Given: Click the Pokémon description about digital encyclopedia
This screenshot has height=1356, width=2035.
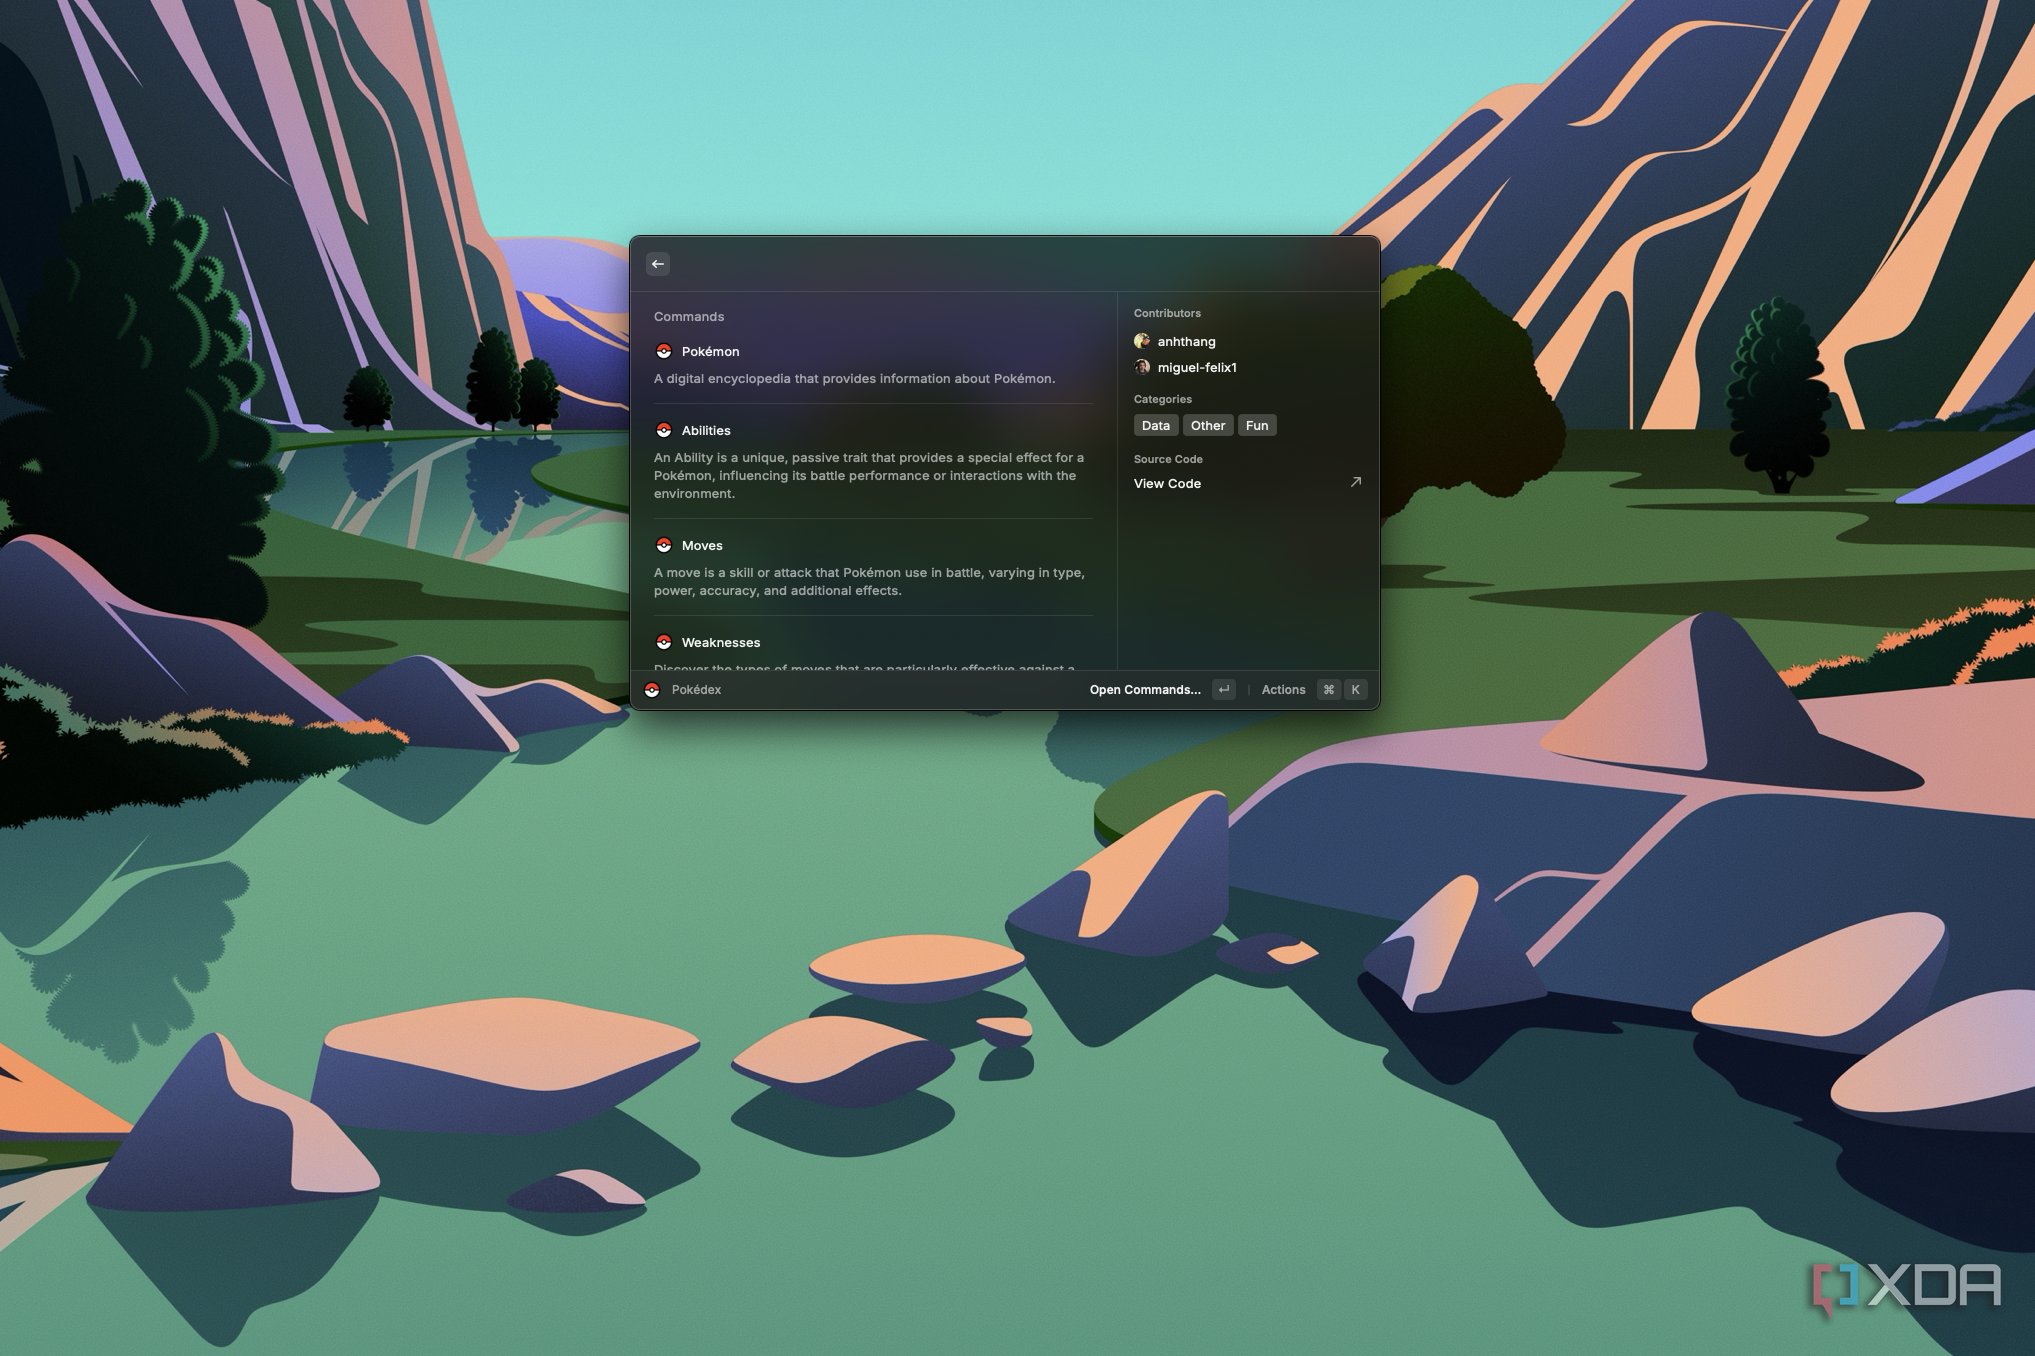Looking at the screenshot, I should (x=854, y=378).
